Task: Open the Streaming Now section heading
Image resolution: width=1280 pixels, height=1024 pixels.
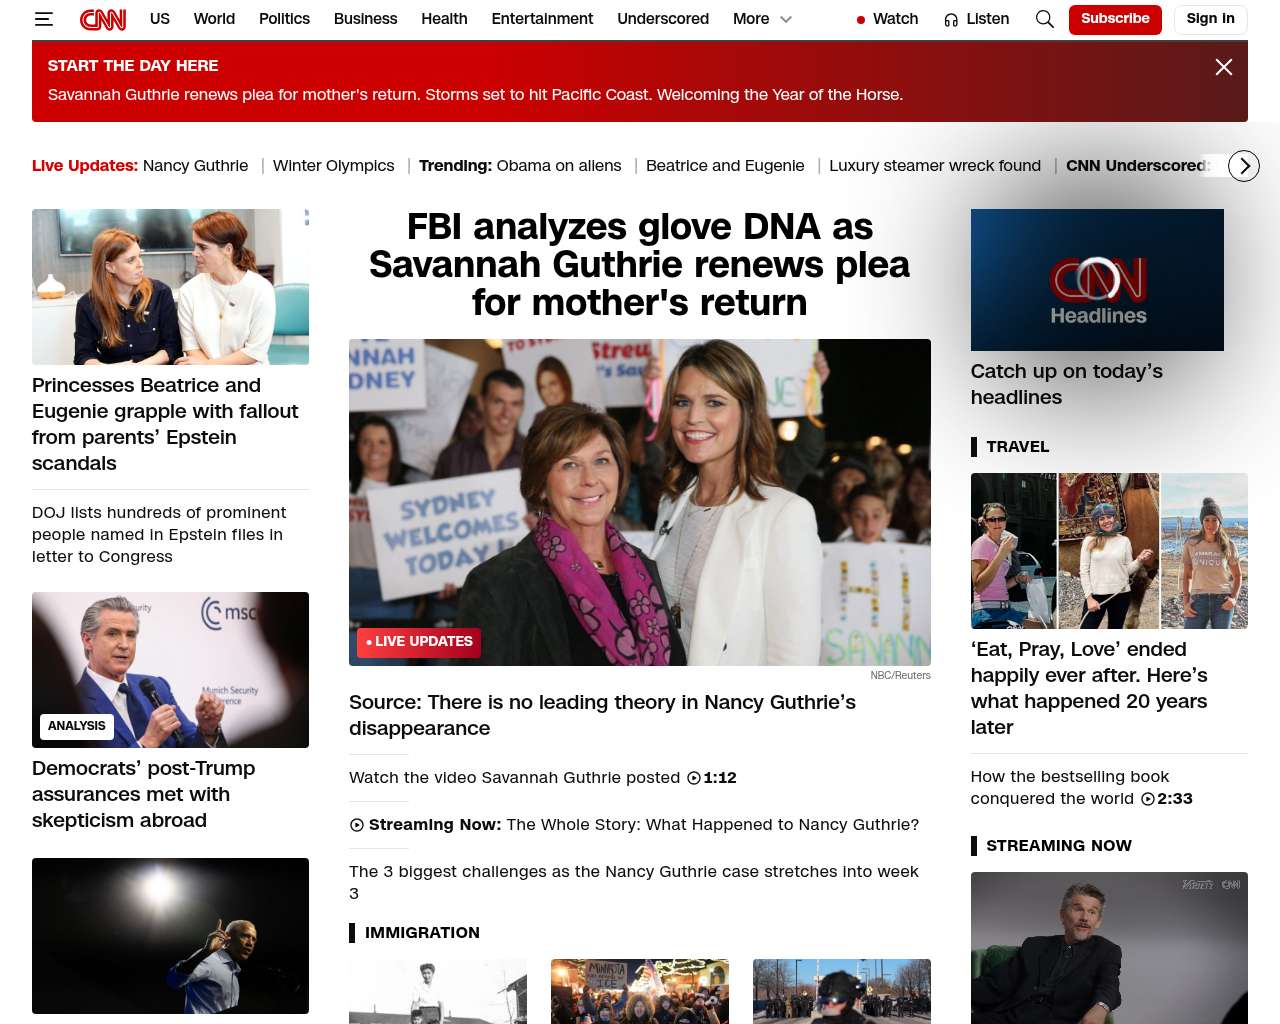Action: point(1059,846)
